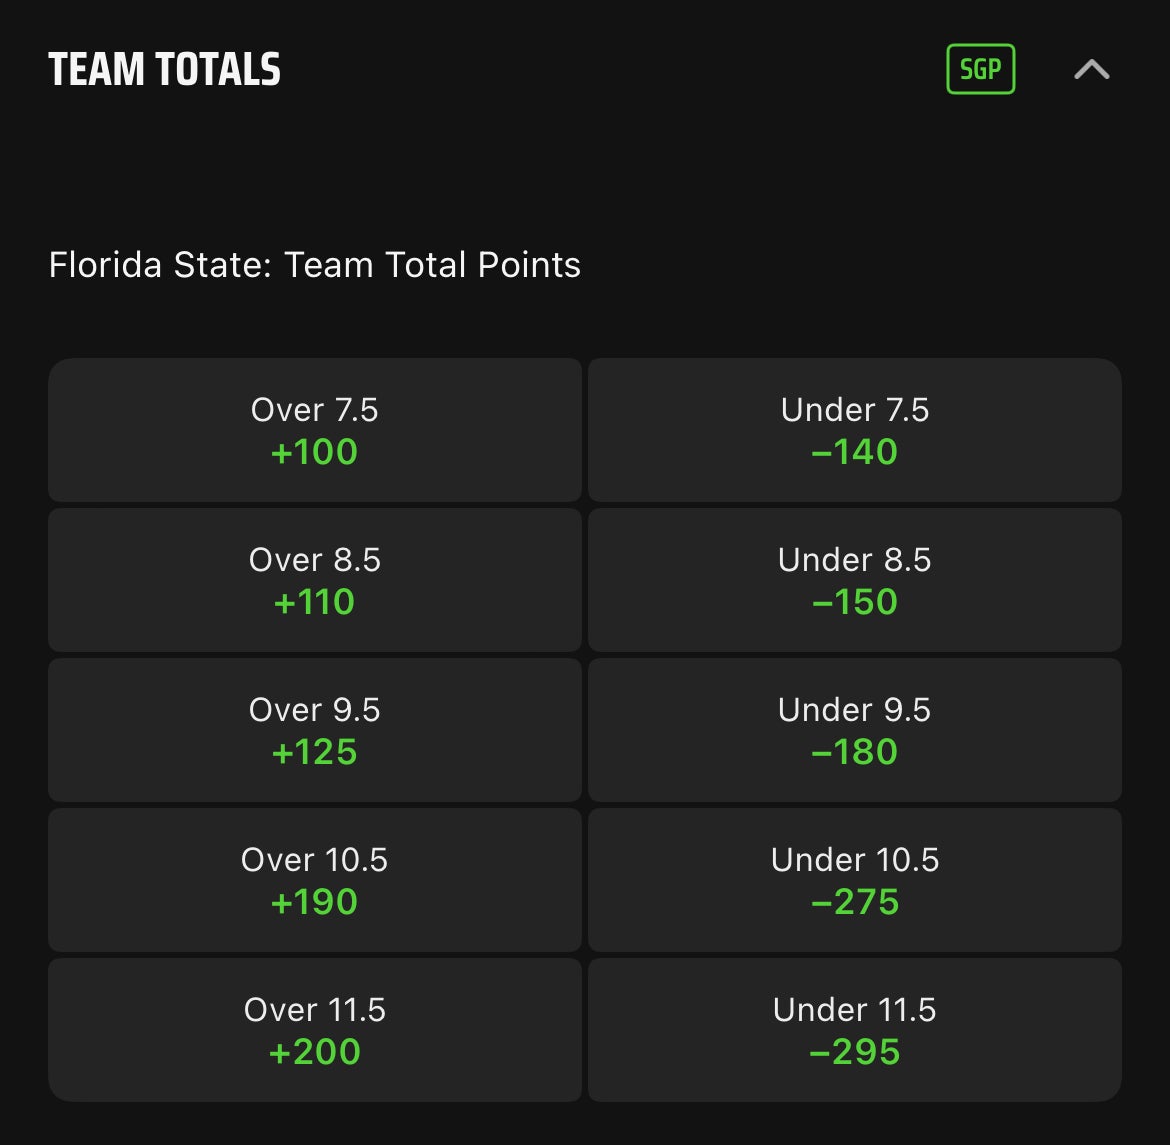Select the −180 odds price
The width and height of the screenshot is (1170, 1145).
[x=854, y=752]
